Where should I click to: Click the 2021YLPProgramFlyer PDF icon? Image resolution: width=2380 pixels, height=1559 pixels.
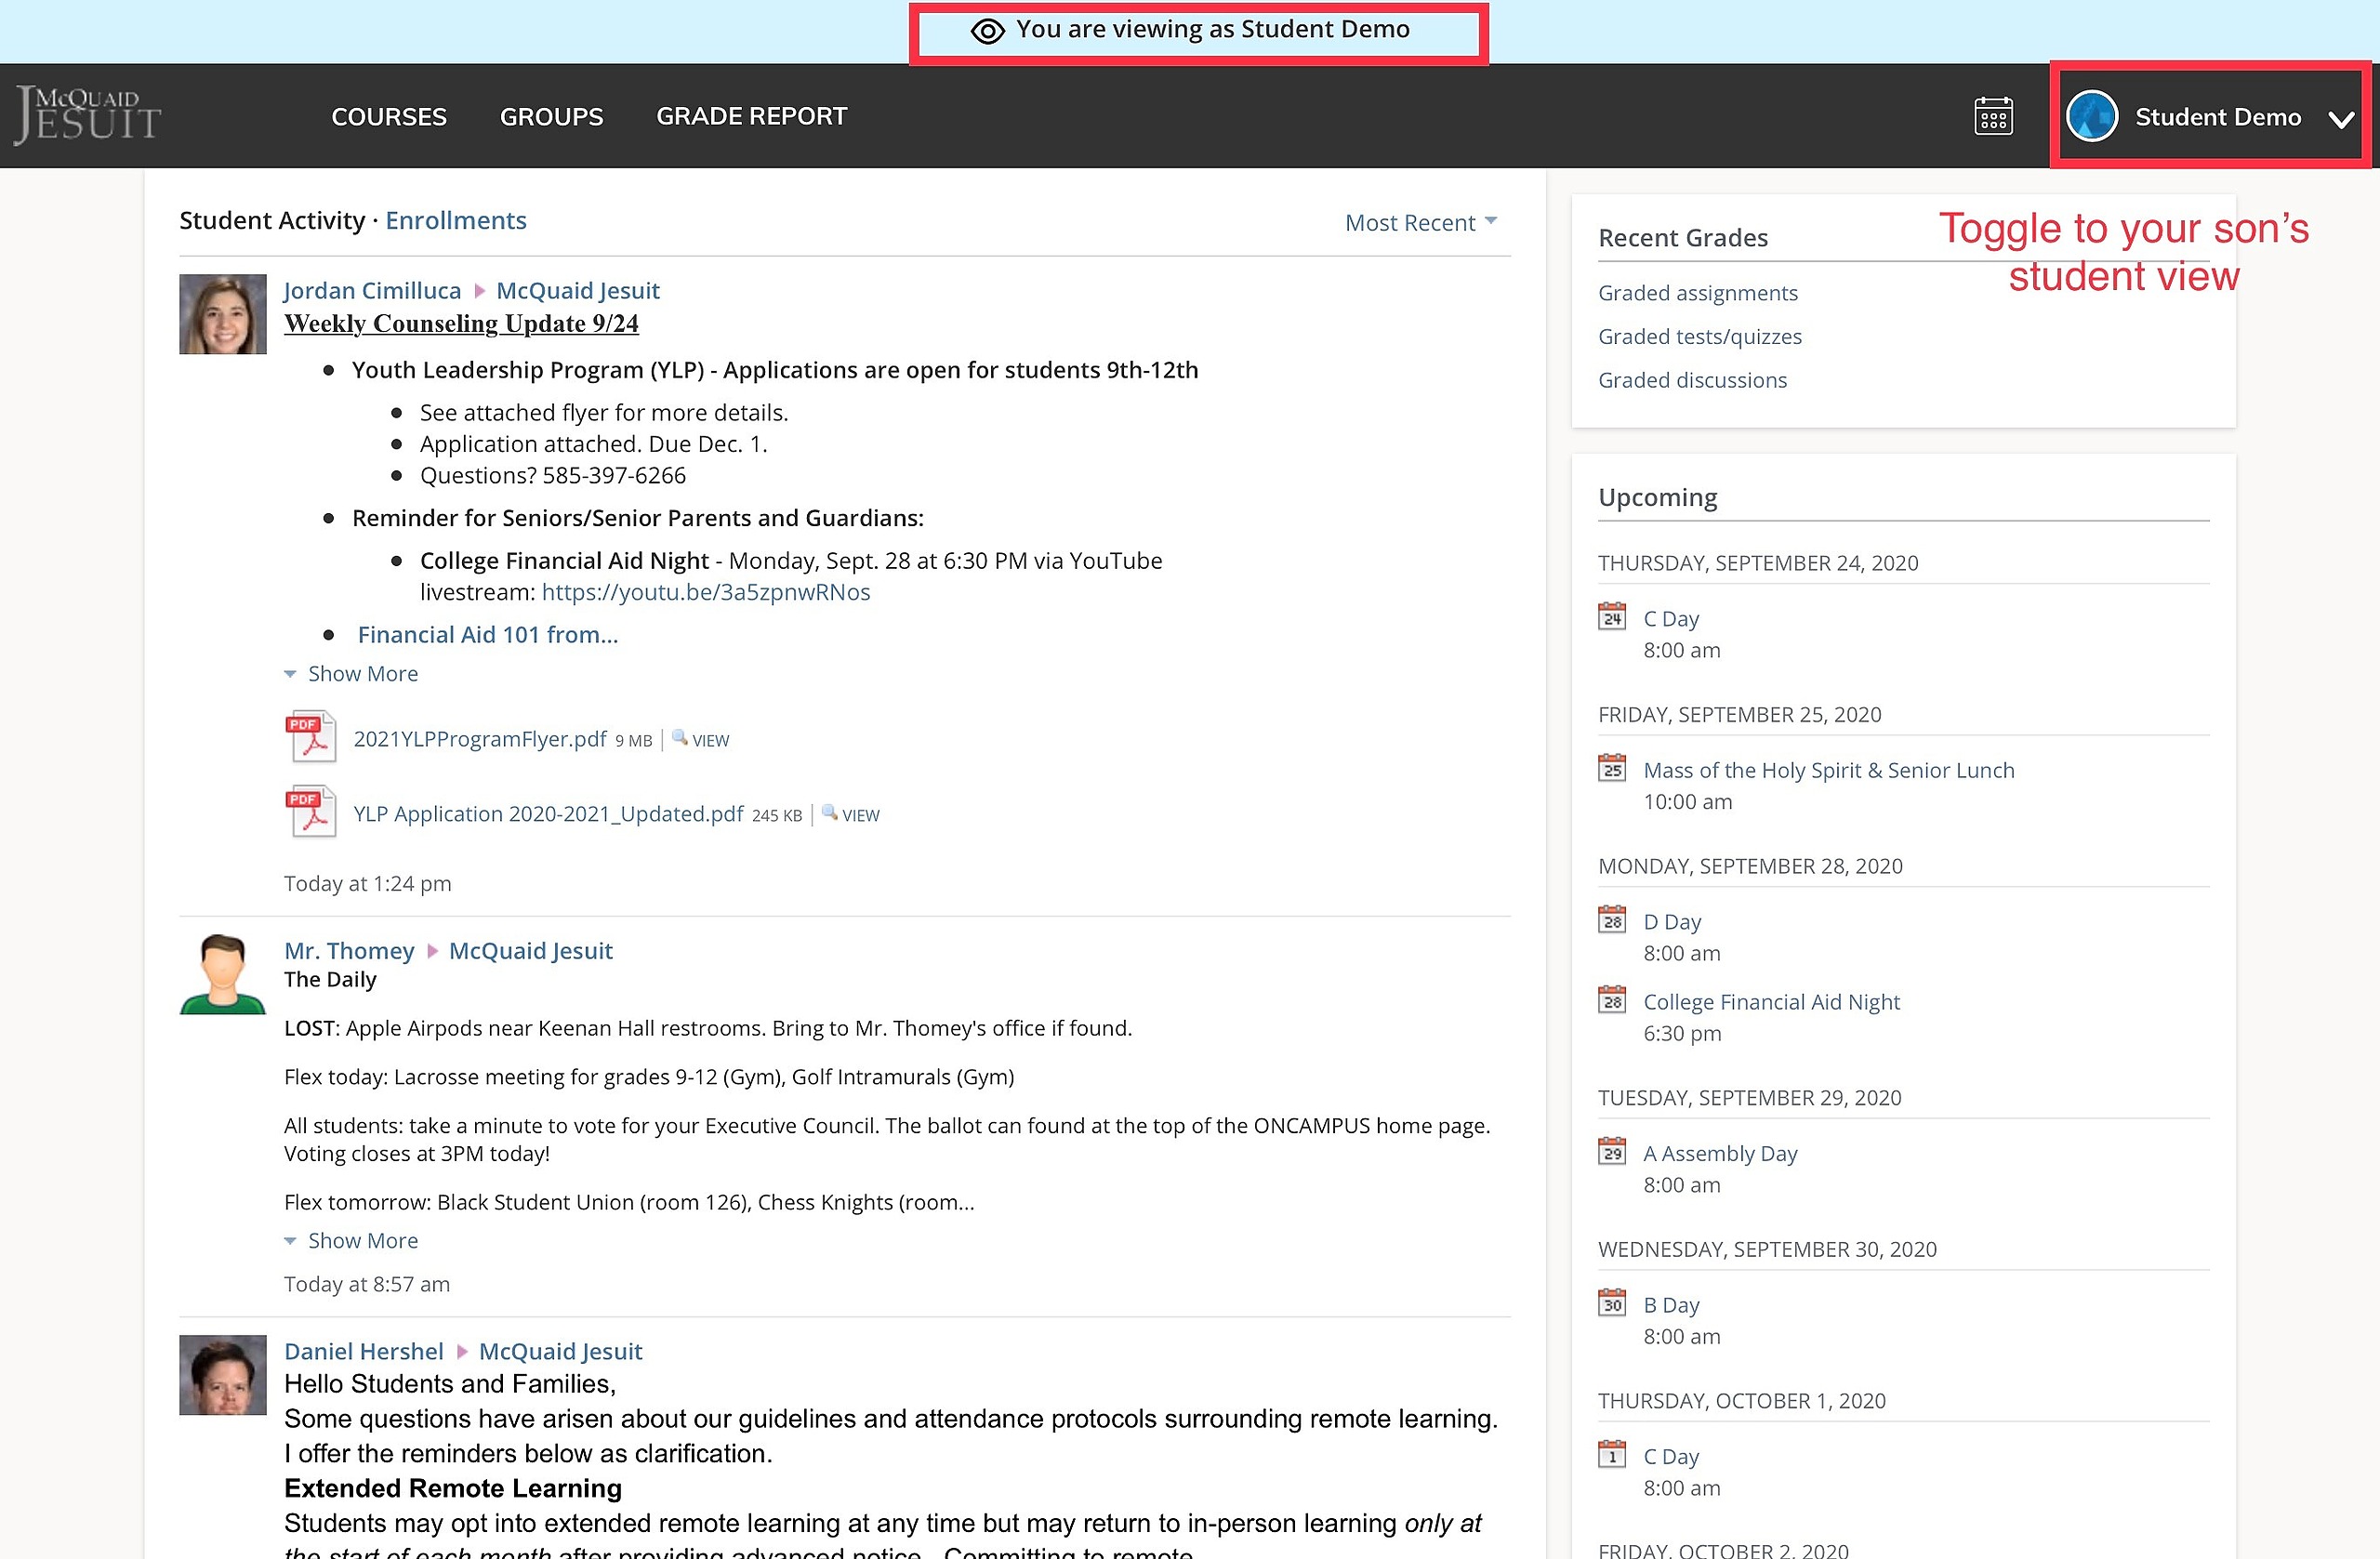click(311, 738)
